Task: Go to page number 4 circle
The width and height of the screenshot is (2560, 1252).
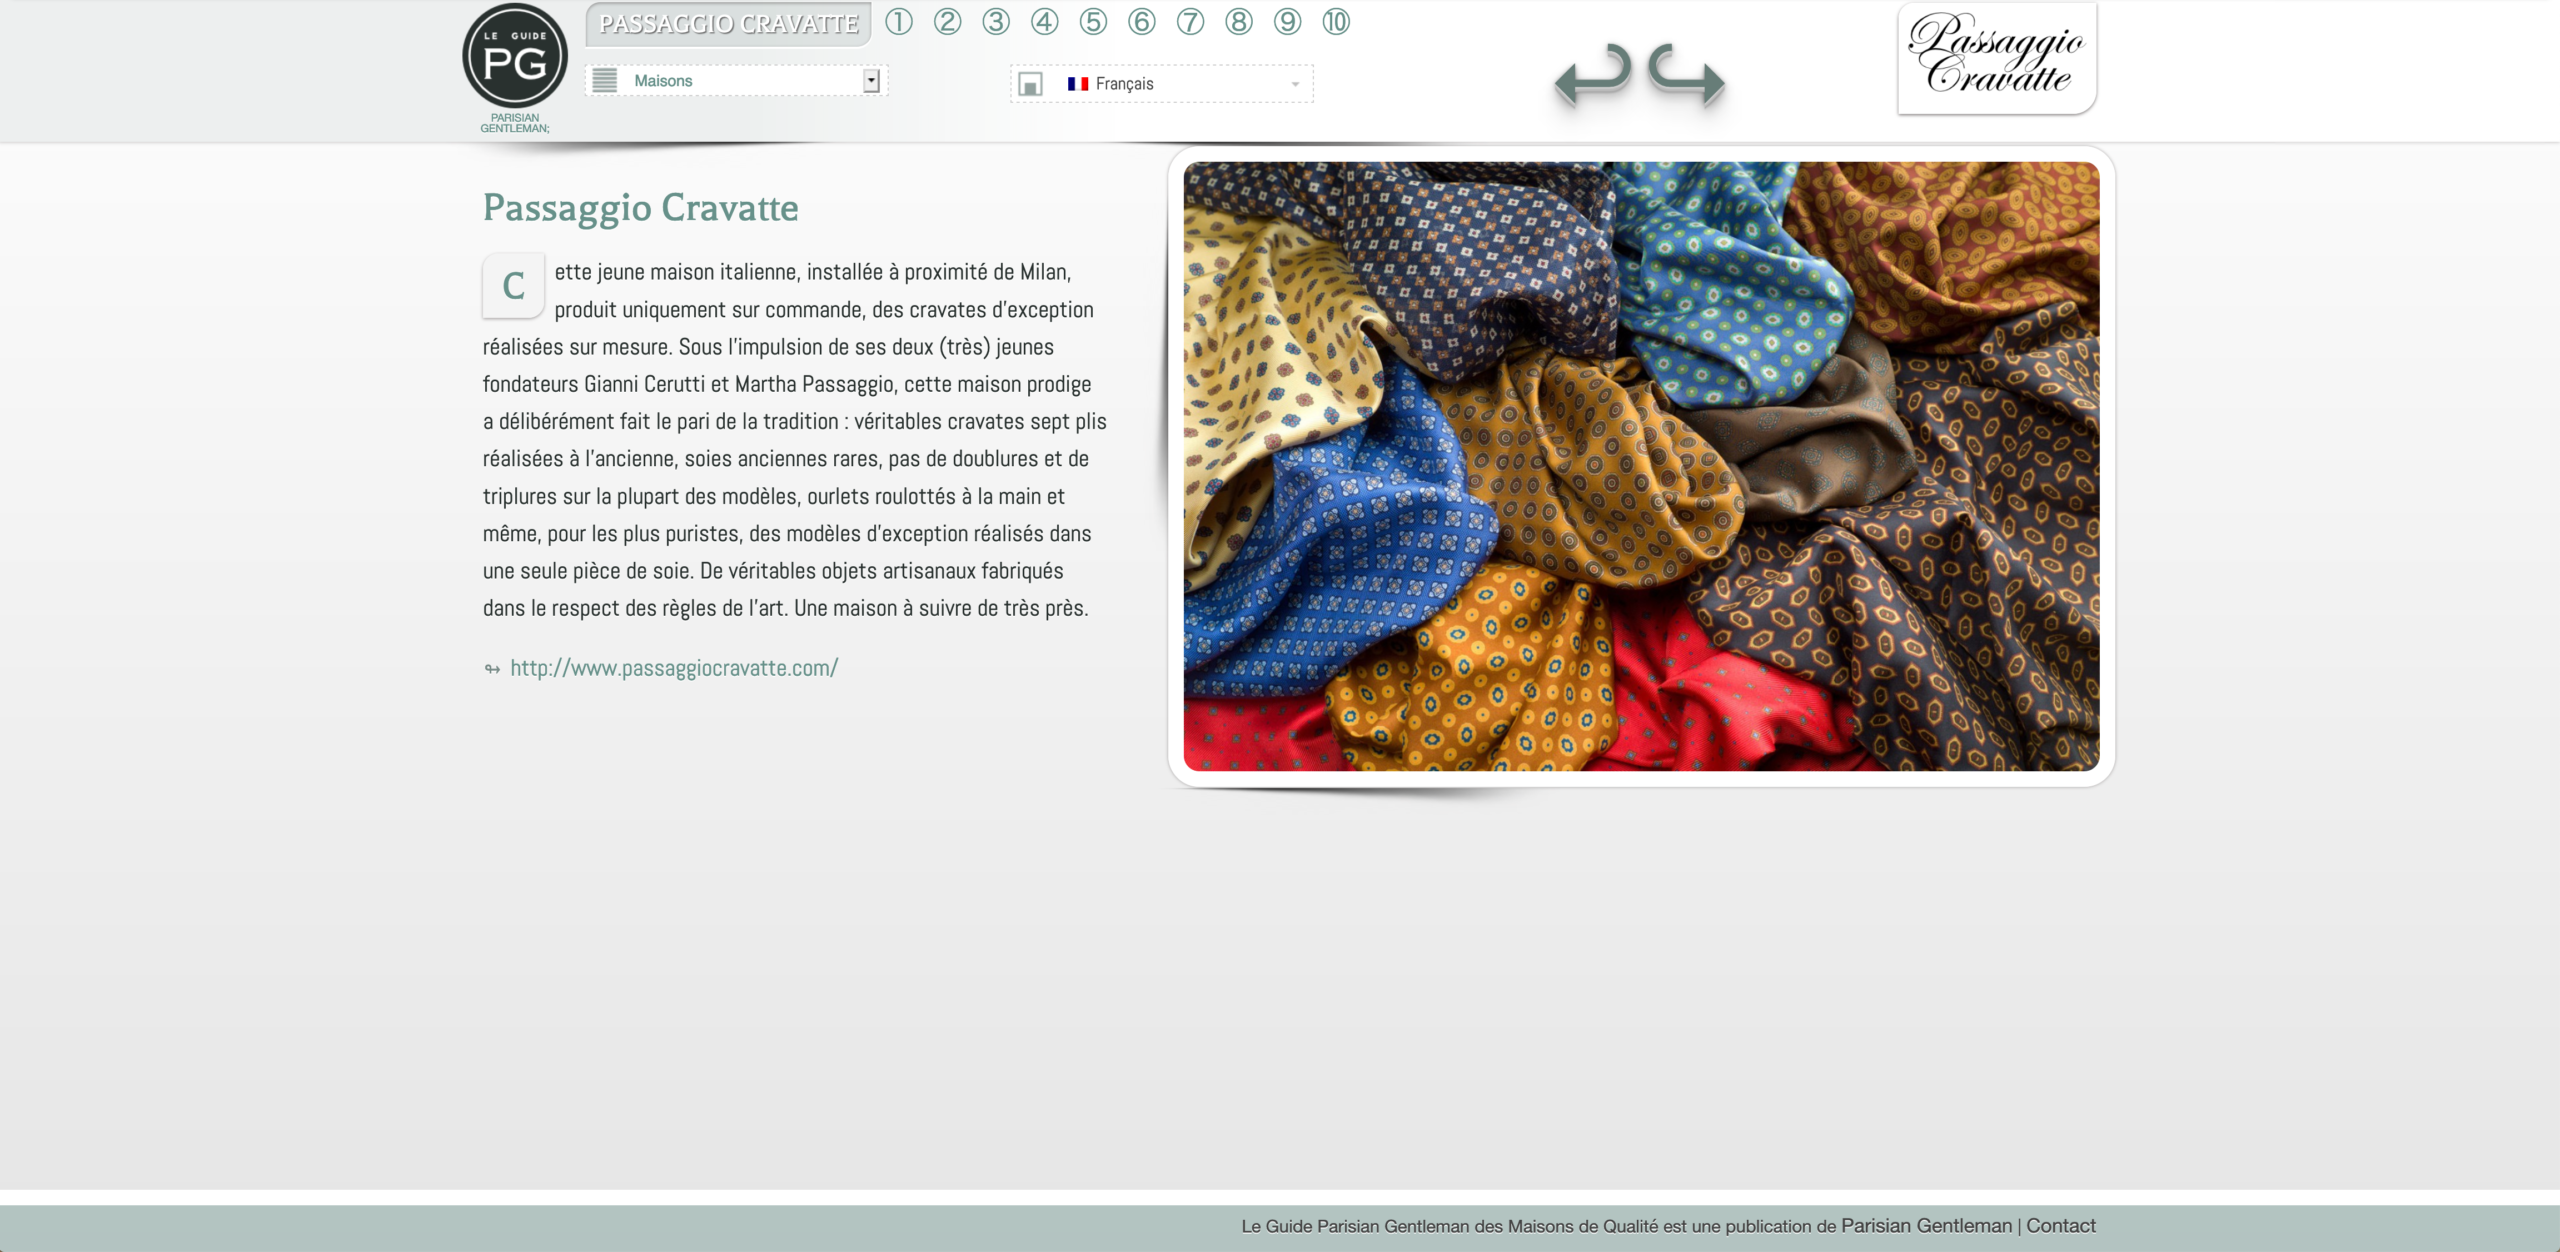Action: 1045,22
